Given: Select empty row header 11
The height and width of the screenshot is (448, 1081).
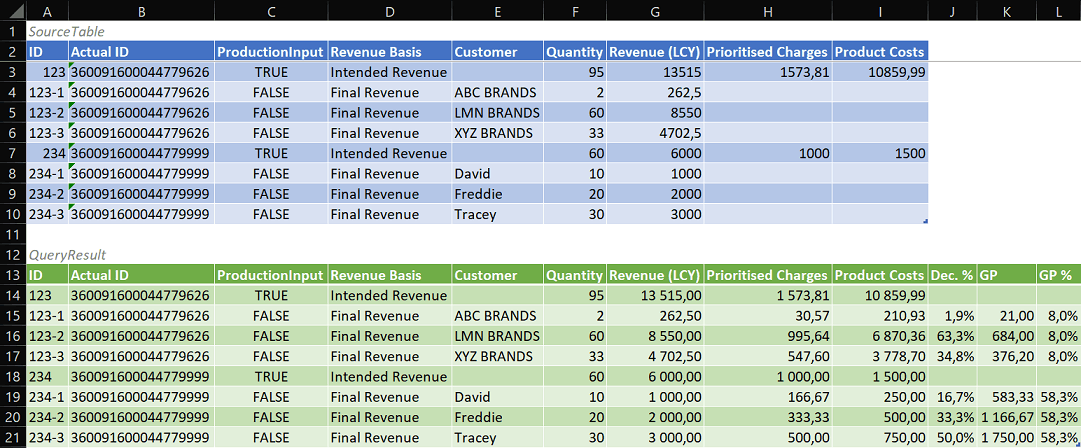Looking at the screenshot, I should (x=13, y=234).
